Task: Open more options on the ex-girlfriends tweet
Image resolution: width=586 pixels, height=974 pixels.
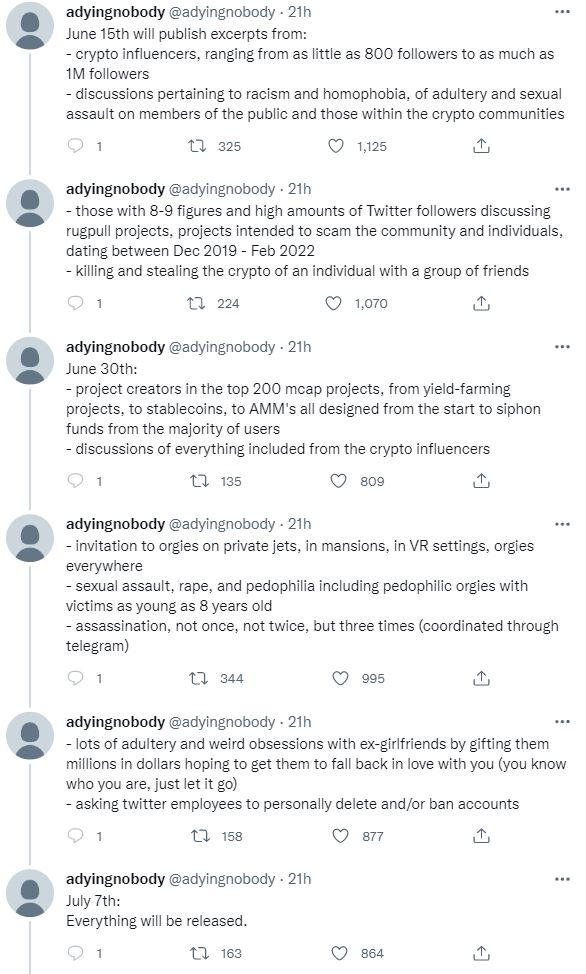Action: (562, 722)
